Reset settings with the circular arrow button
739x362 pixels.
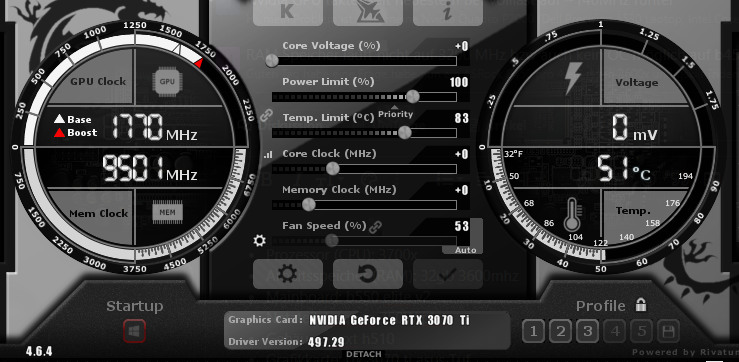coord(368,274)
